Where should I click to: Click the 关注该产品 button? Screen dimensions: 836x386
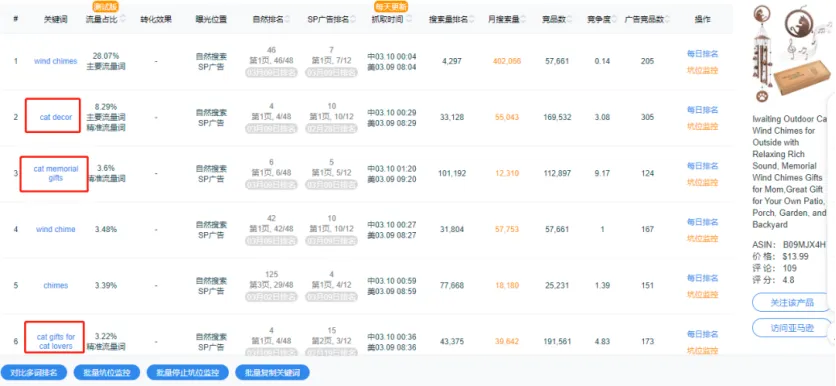click(x=792, y=302)
